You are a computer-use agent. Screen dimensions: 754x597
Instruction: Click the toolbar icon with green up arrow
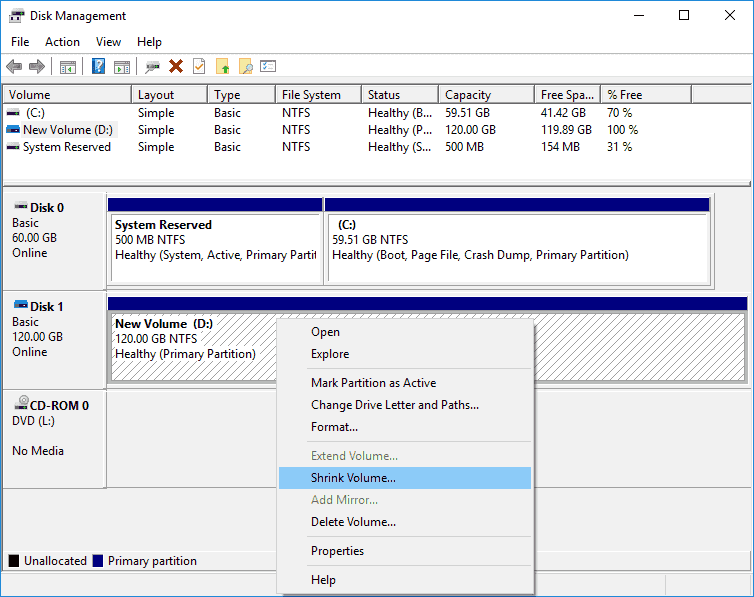pos(223,67)
